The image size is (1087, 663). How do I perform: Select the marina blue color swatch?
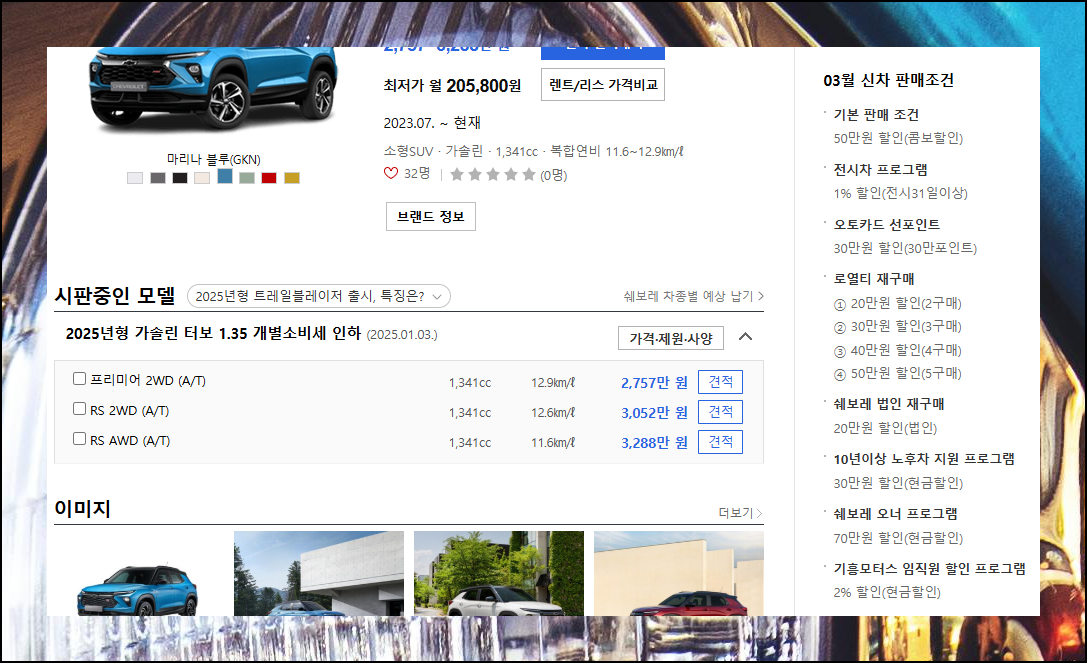[225, 176]
